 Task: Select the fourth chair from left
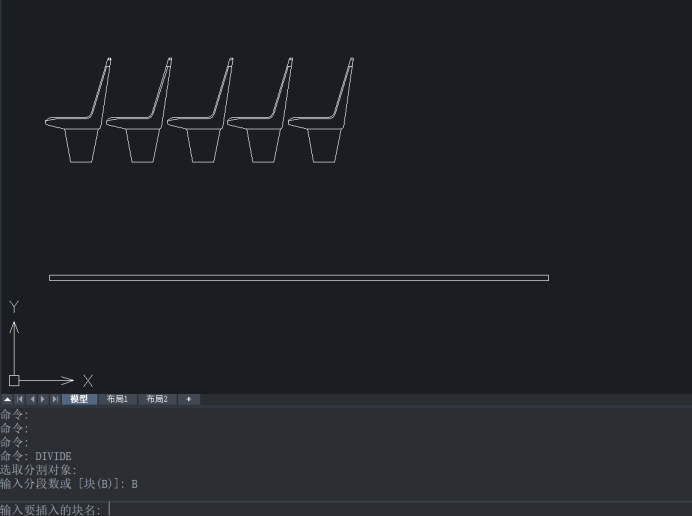pos(262,123)
